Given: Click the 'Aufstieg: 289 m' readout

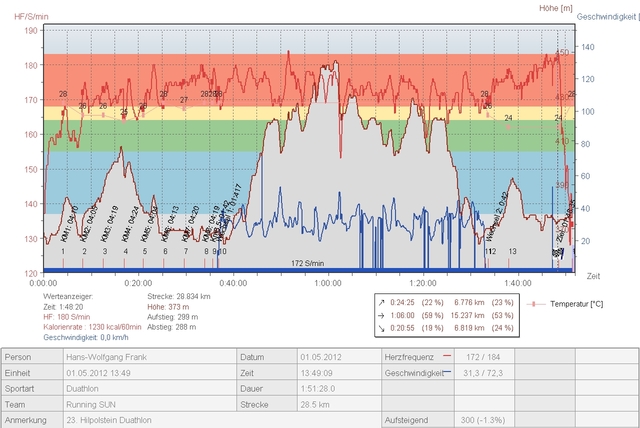Looking at the screenshot, I should tap(173, 317).
